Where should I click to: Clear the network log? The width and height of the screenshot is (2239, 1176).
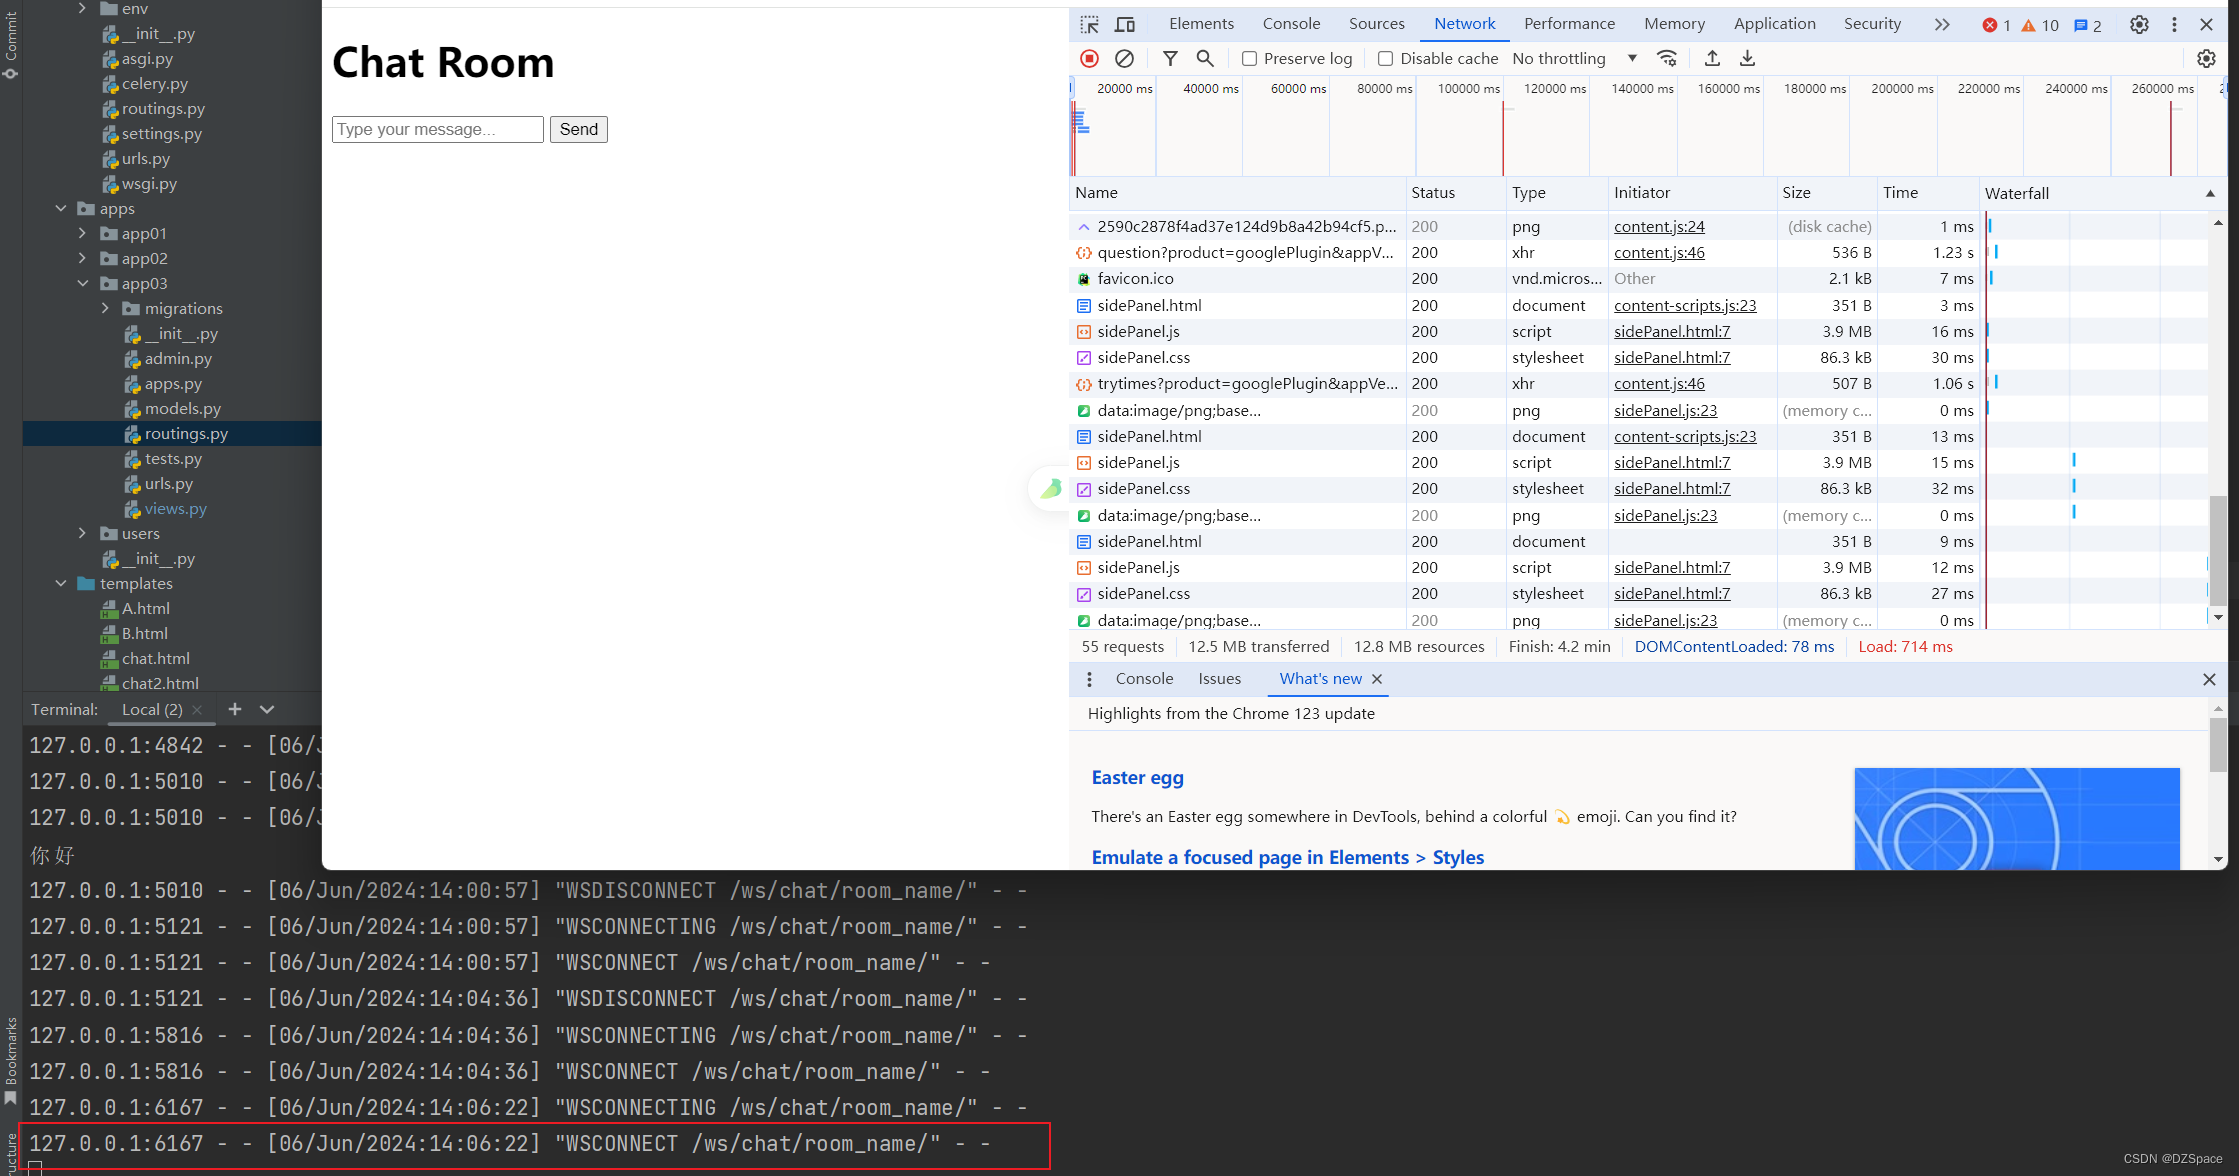[1124, 58]
